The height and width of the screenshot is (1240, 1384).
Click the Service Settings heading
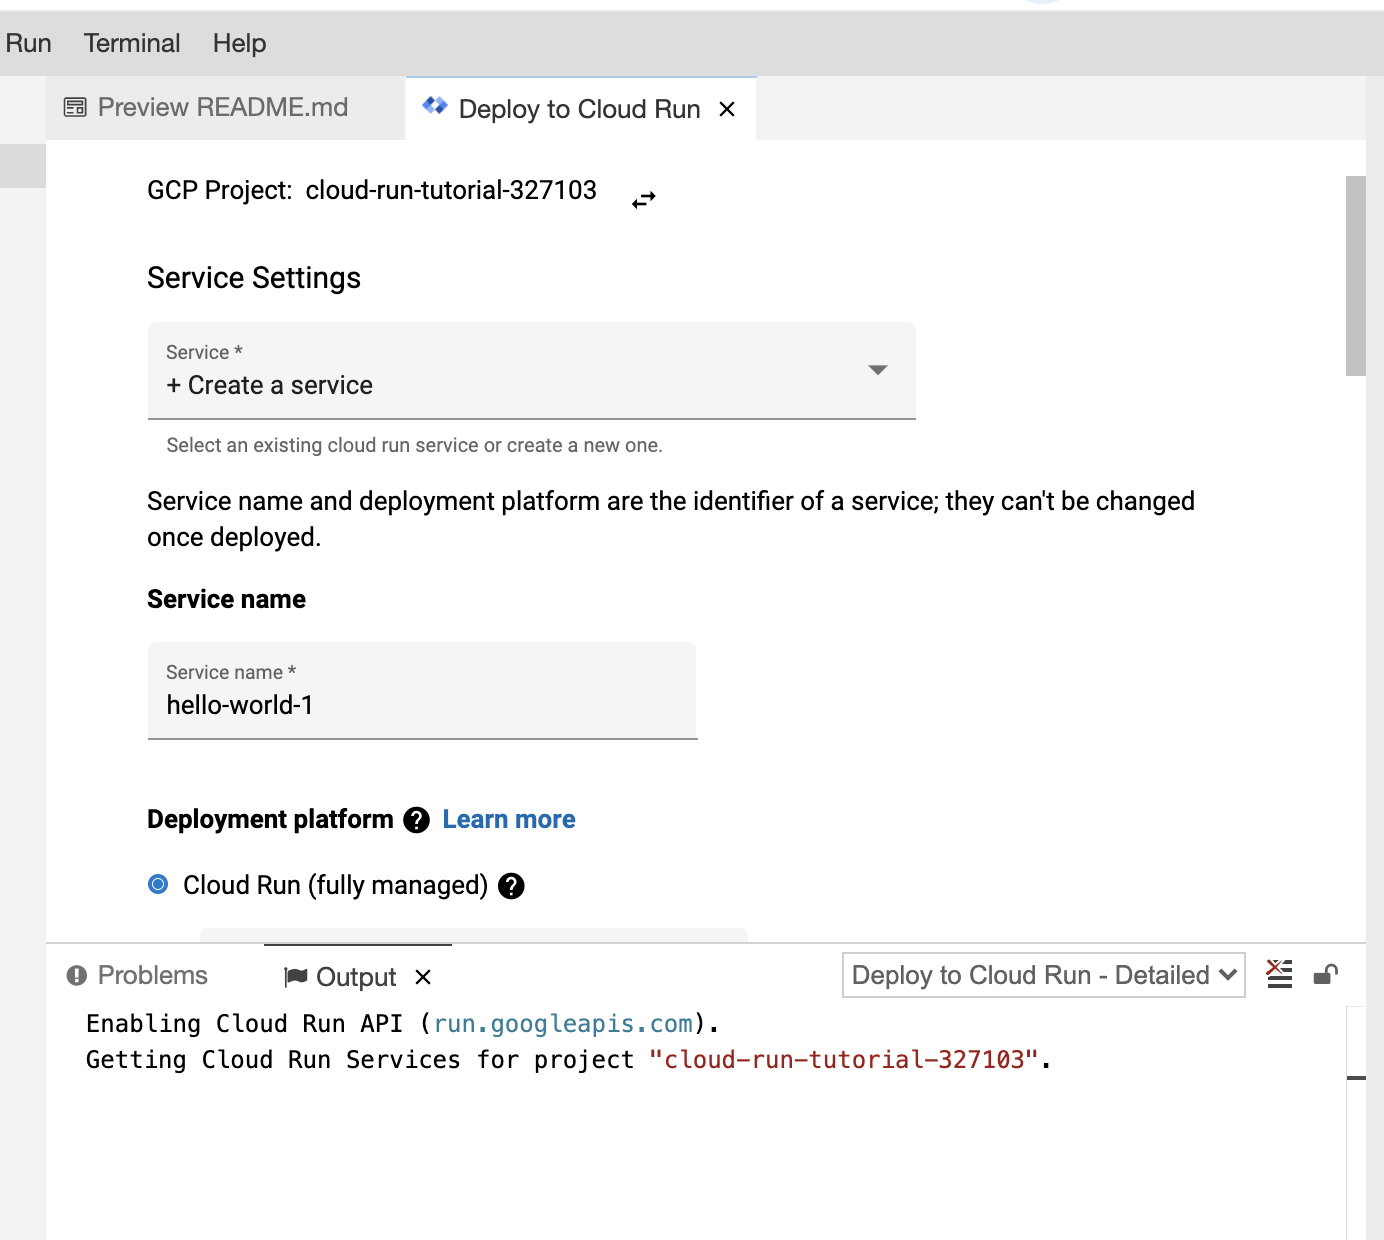pos(254,278)
